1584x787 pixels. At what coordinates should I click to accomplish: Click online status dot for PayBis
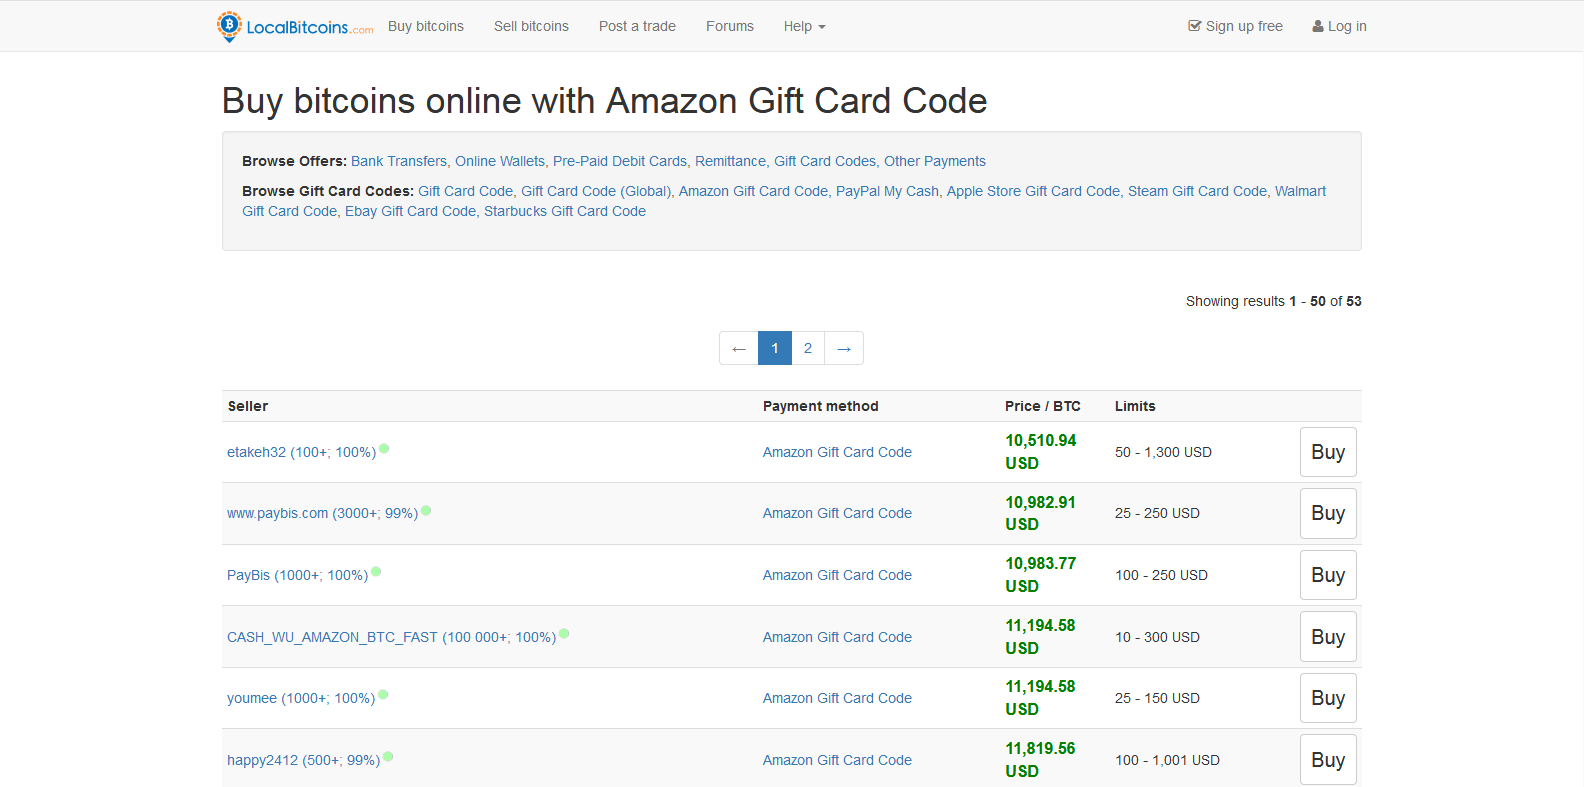point(376,572)
